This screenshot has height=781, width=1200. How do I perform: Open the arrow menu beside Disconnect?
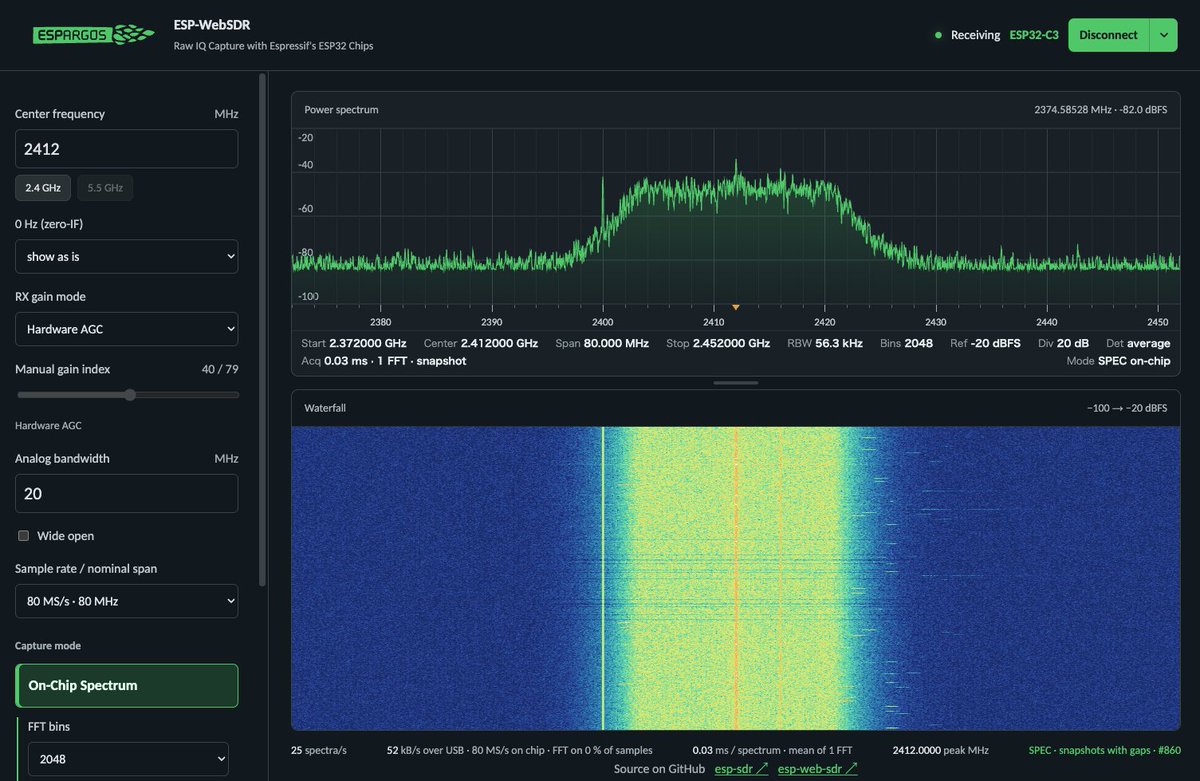pyautogui.click(x=1165, y=35)
